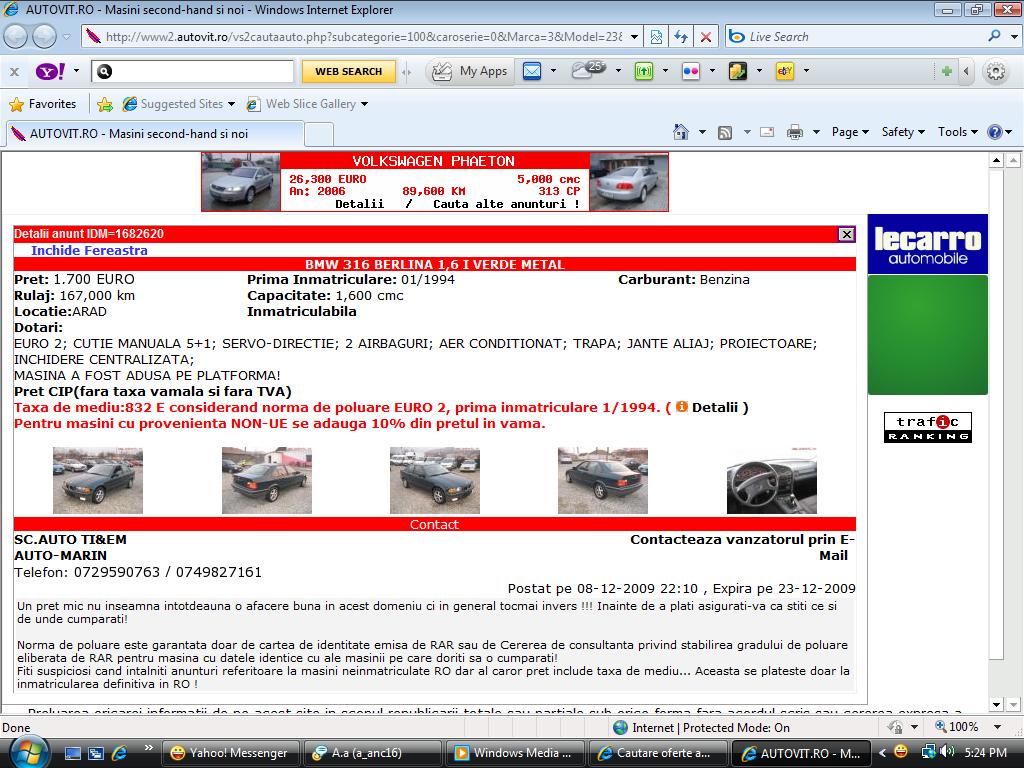
Task: Click the Home icon in command bar
Action: tap(681, 132)
